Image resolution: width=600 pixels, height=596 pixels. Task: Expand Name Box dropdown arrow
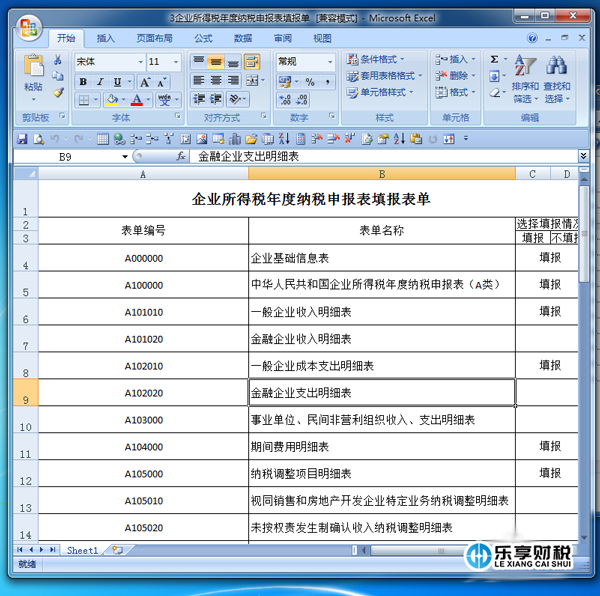point(125,156)
